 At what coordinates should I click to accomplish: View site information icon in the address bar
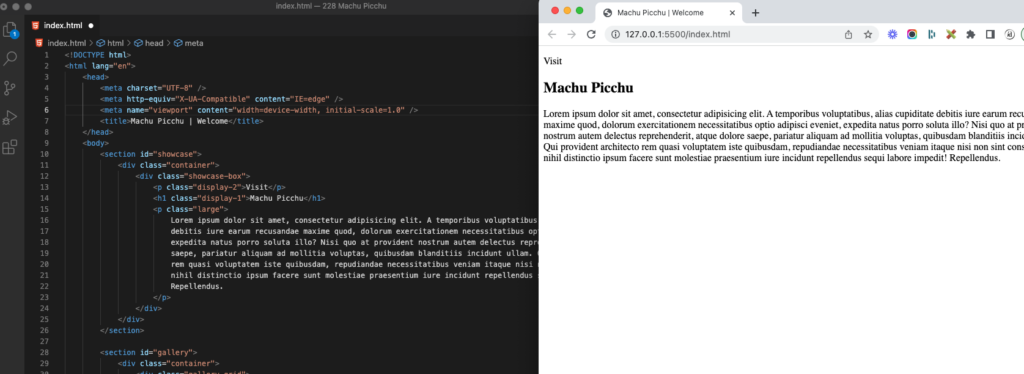coord(615,35)
